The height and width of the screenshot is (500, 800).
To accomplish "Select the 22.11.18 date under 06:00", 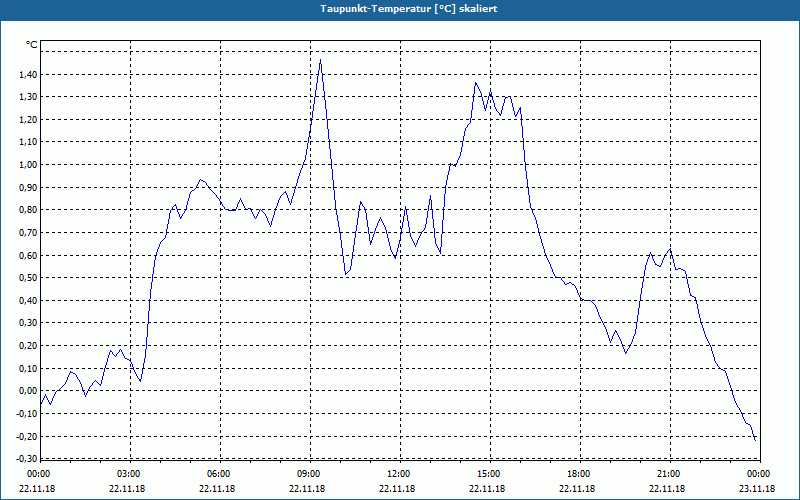I will click(217, 488).
